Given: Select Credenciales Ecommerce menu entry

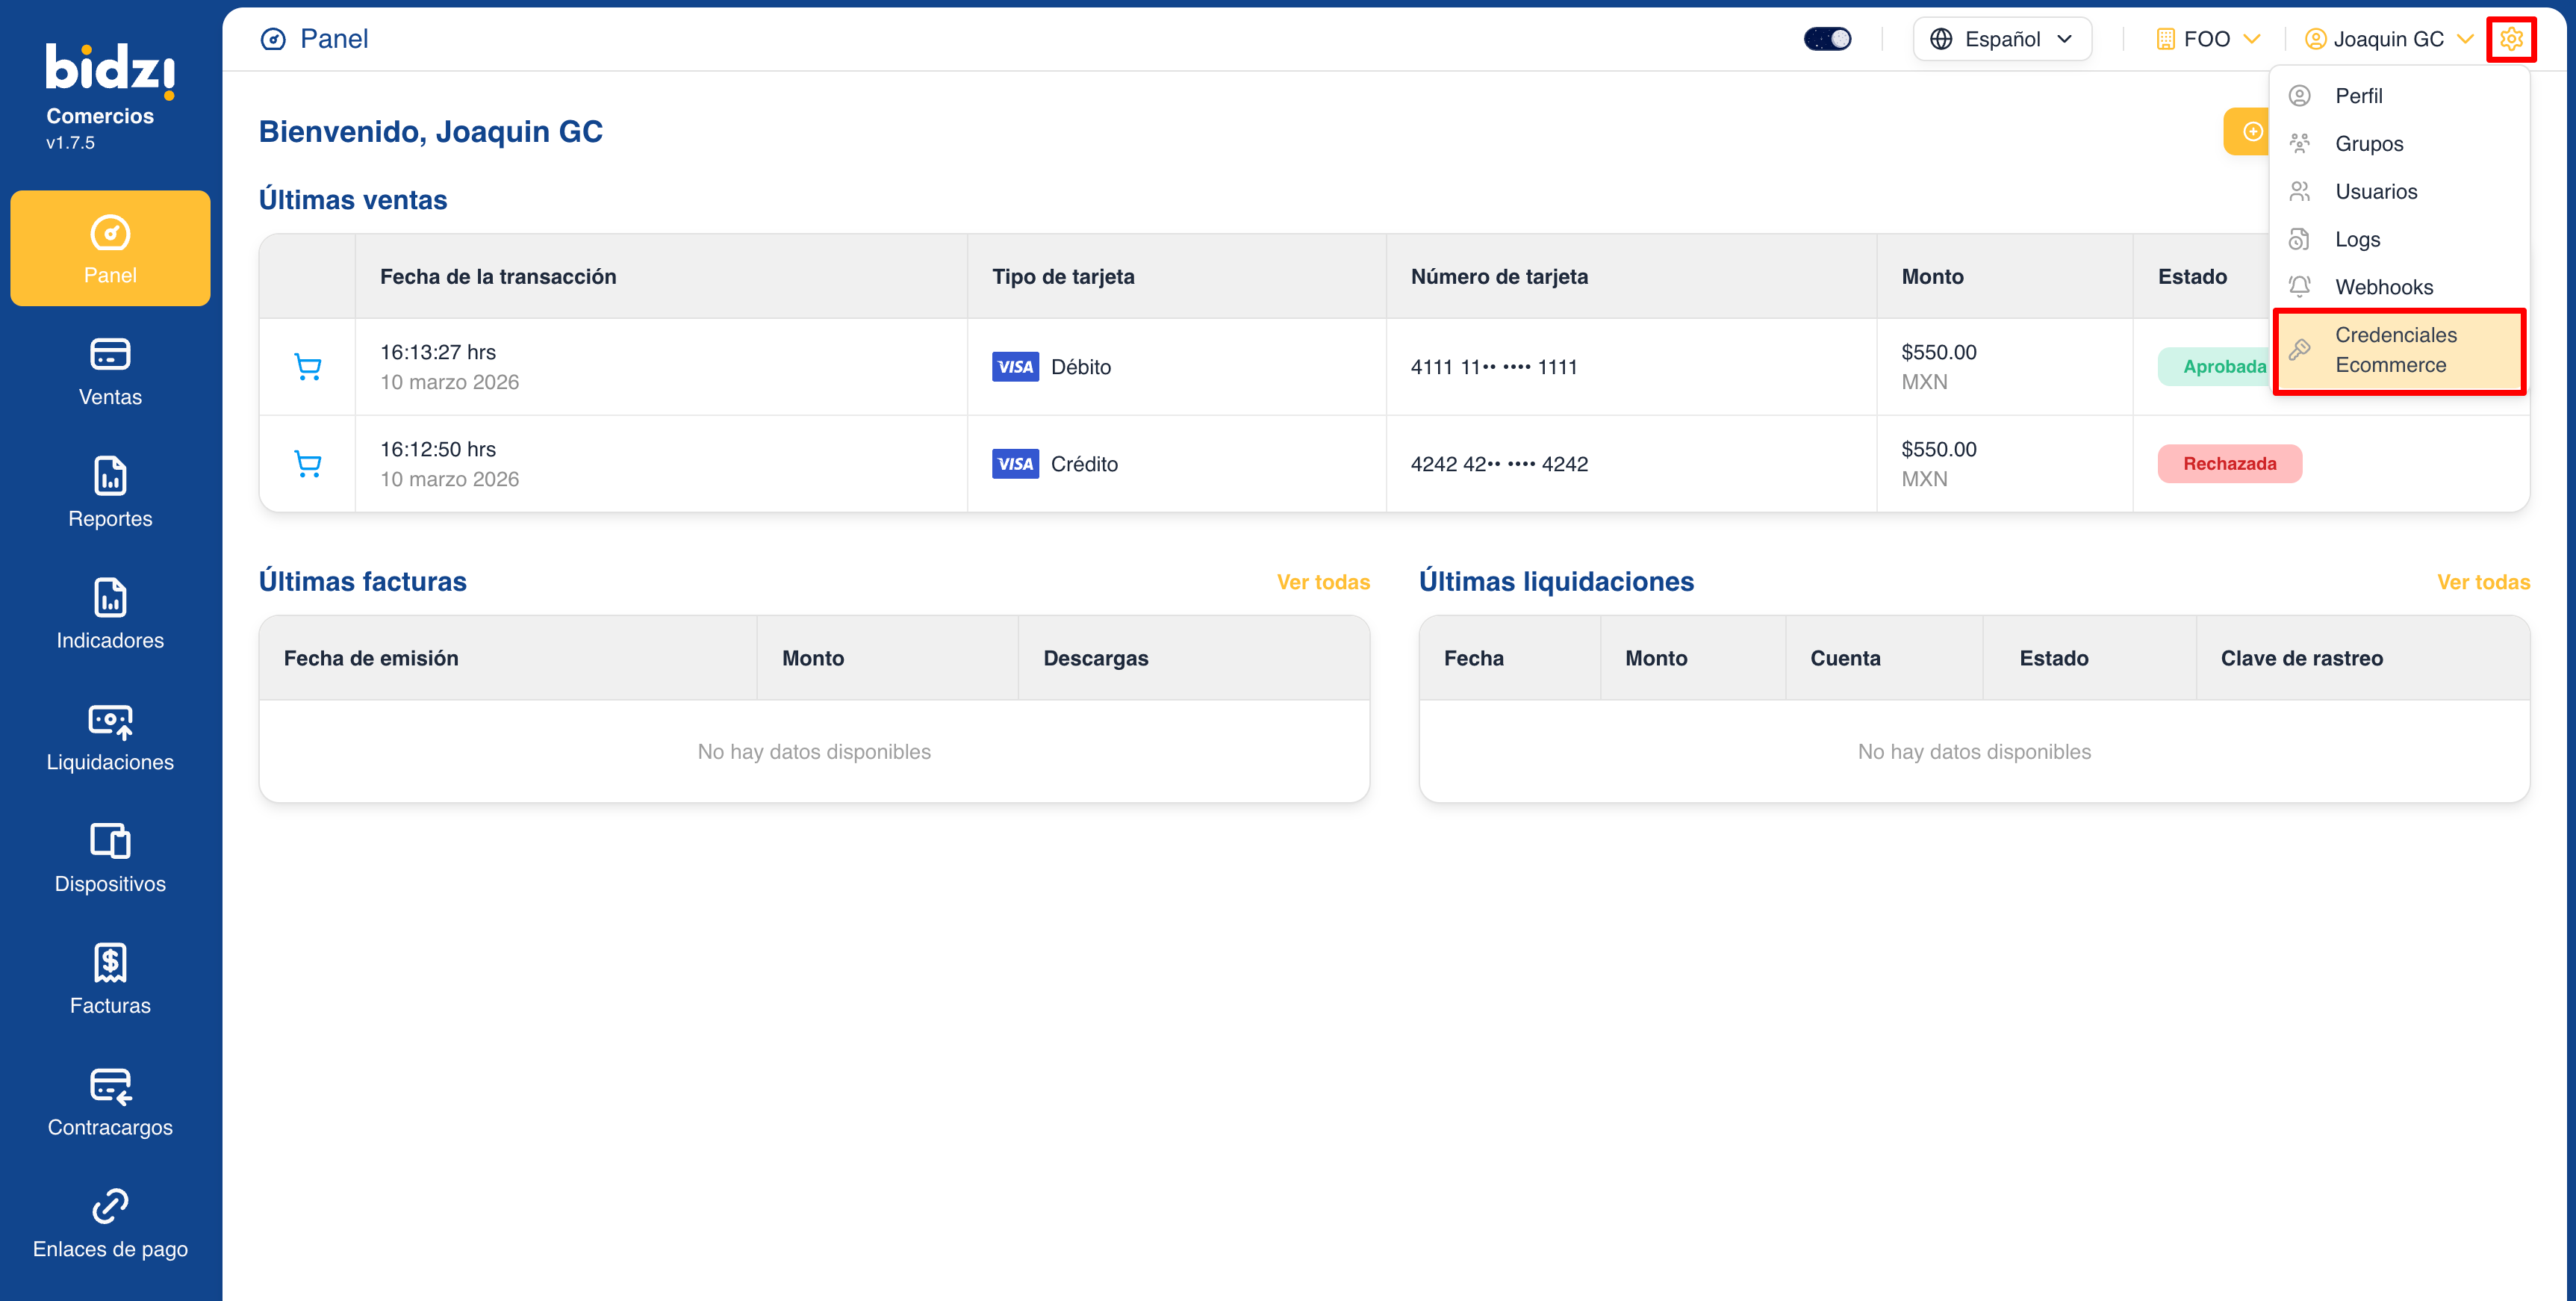Looking at the screenshot, I should tap(2397, 350).
